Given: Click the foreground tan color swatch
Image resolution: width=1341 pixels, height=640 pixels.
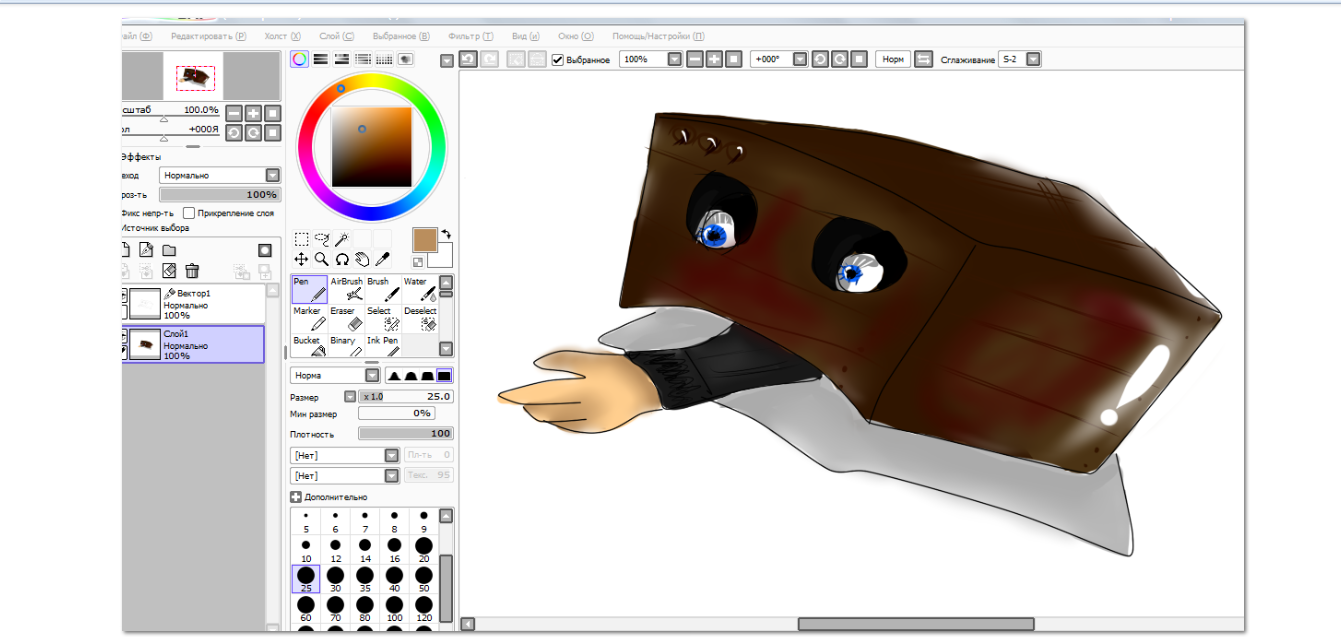Looking at the screenshot, I should click(424, 240).
